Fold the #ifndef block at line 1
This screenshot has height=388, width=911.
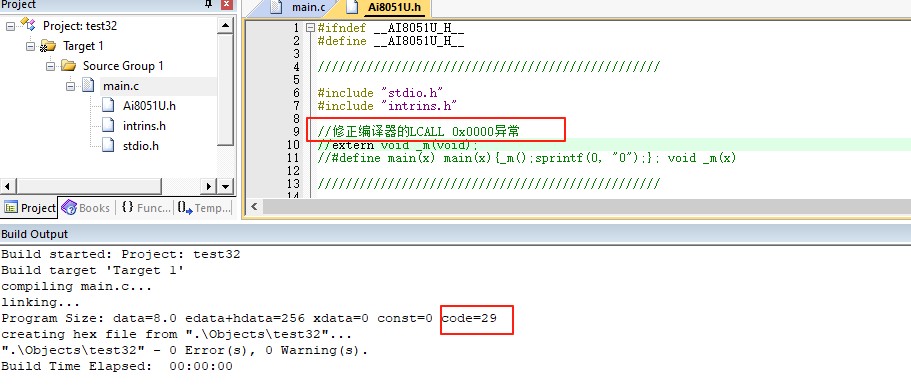310,28
